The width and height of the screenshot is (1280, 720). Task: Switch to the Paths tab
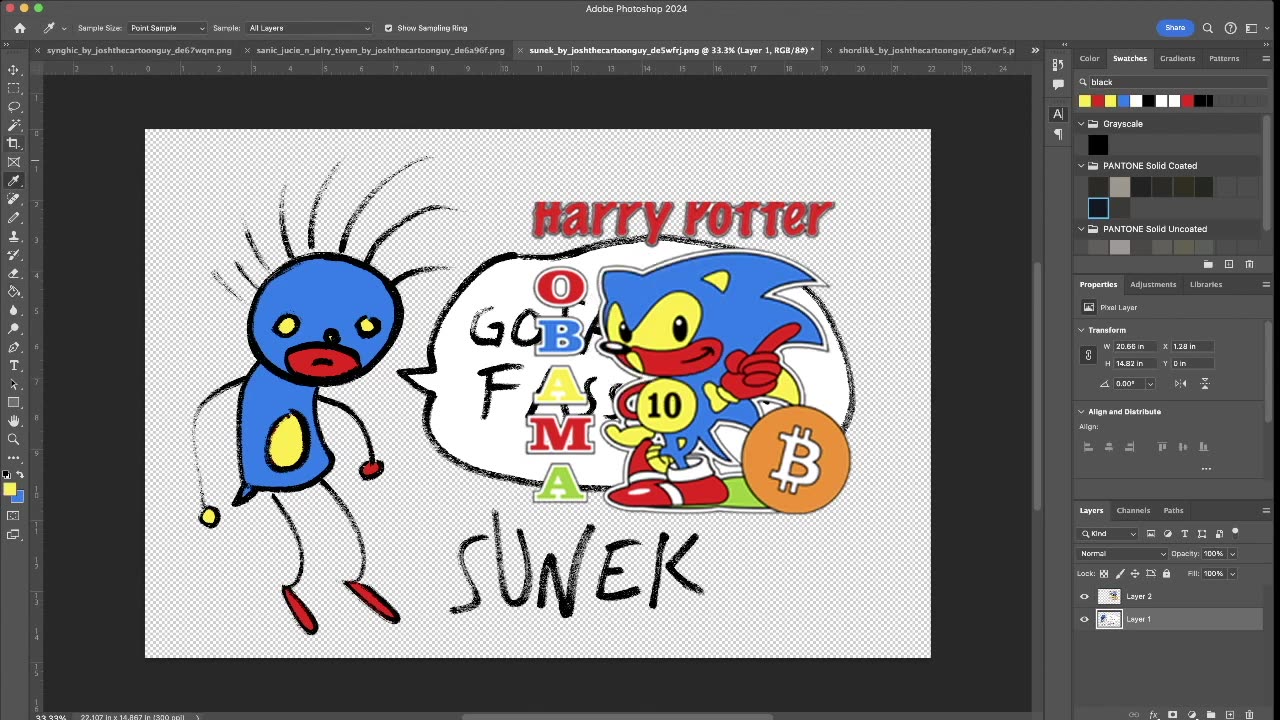(x=1173, y=510)
